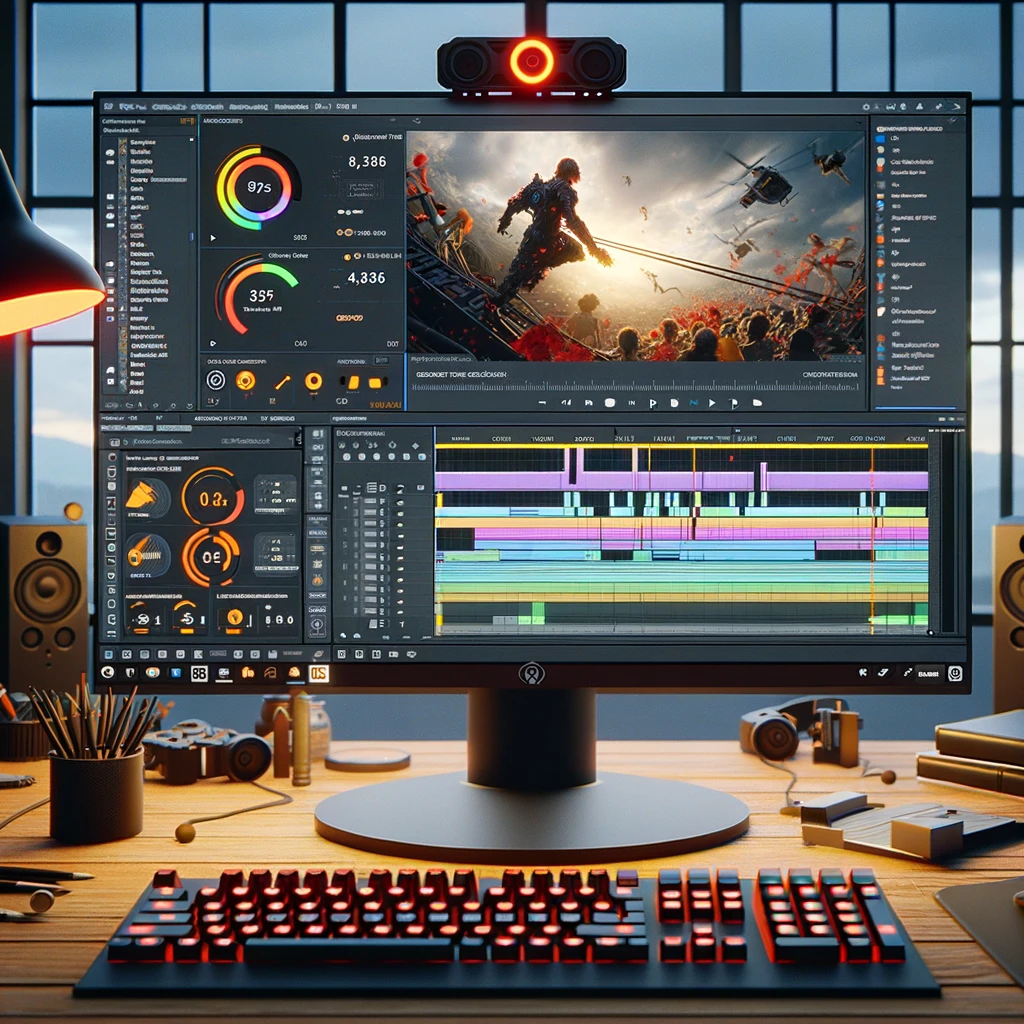Click the orange "OS" icon on taskbar
1024x1024 pixels.
318,674
